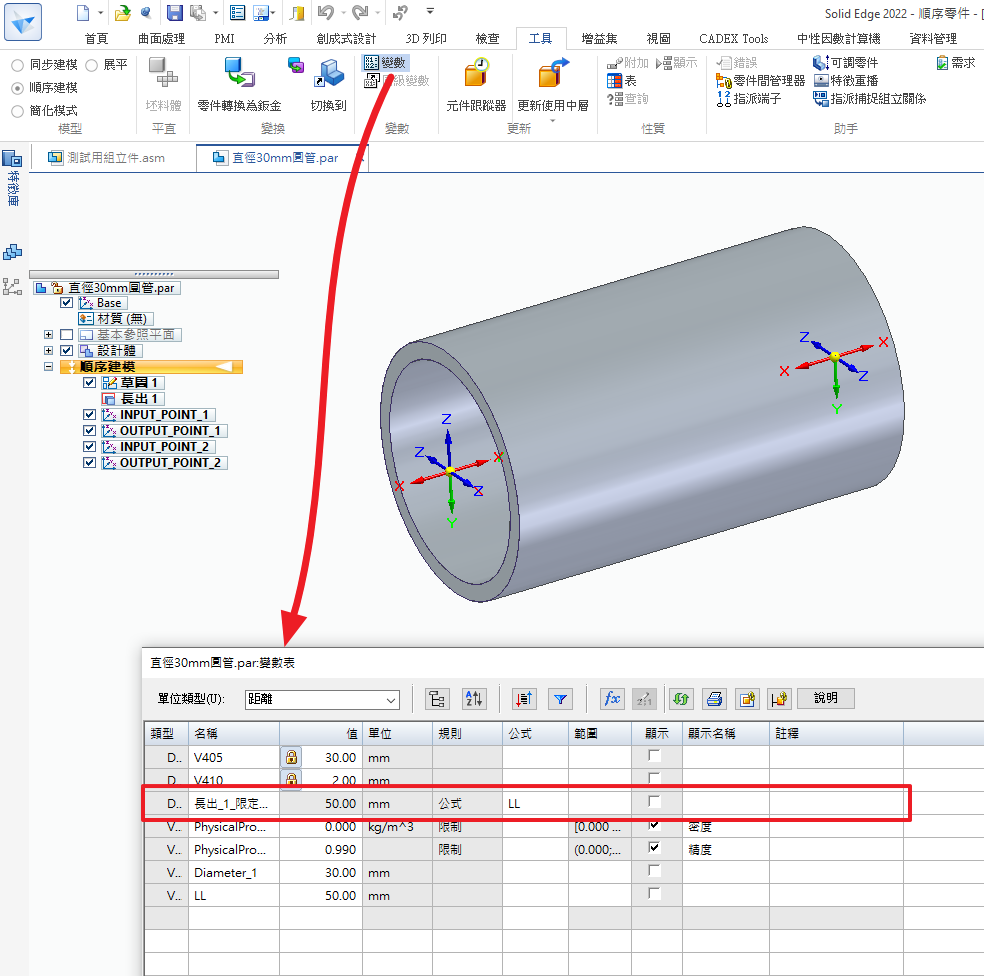Open the Solid Edge application button

point(23,22)
